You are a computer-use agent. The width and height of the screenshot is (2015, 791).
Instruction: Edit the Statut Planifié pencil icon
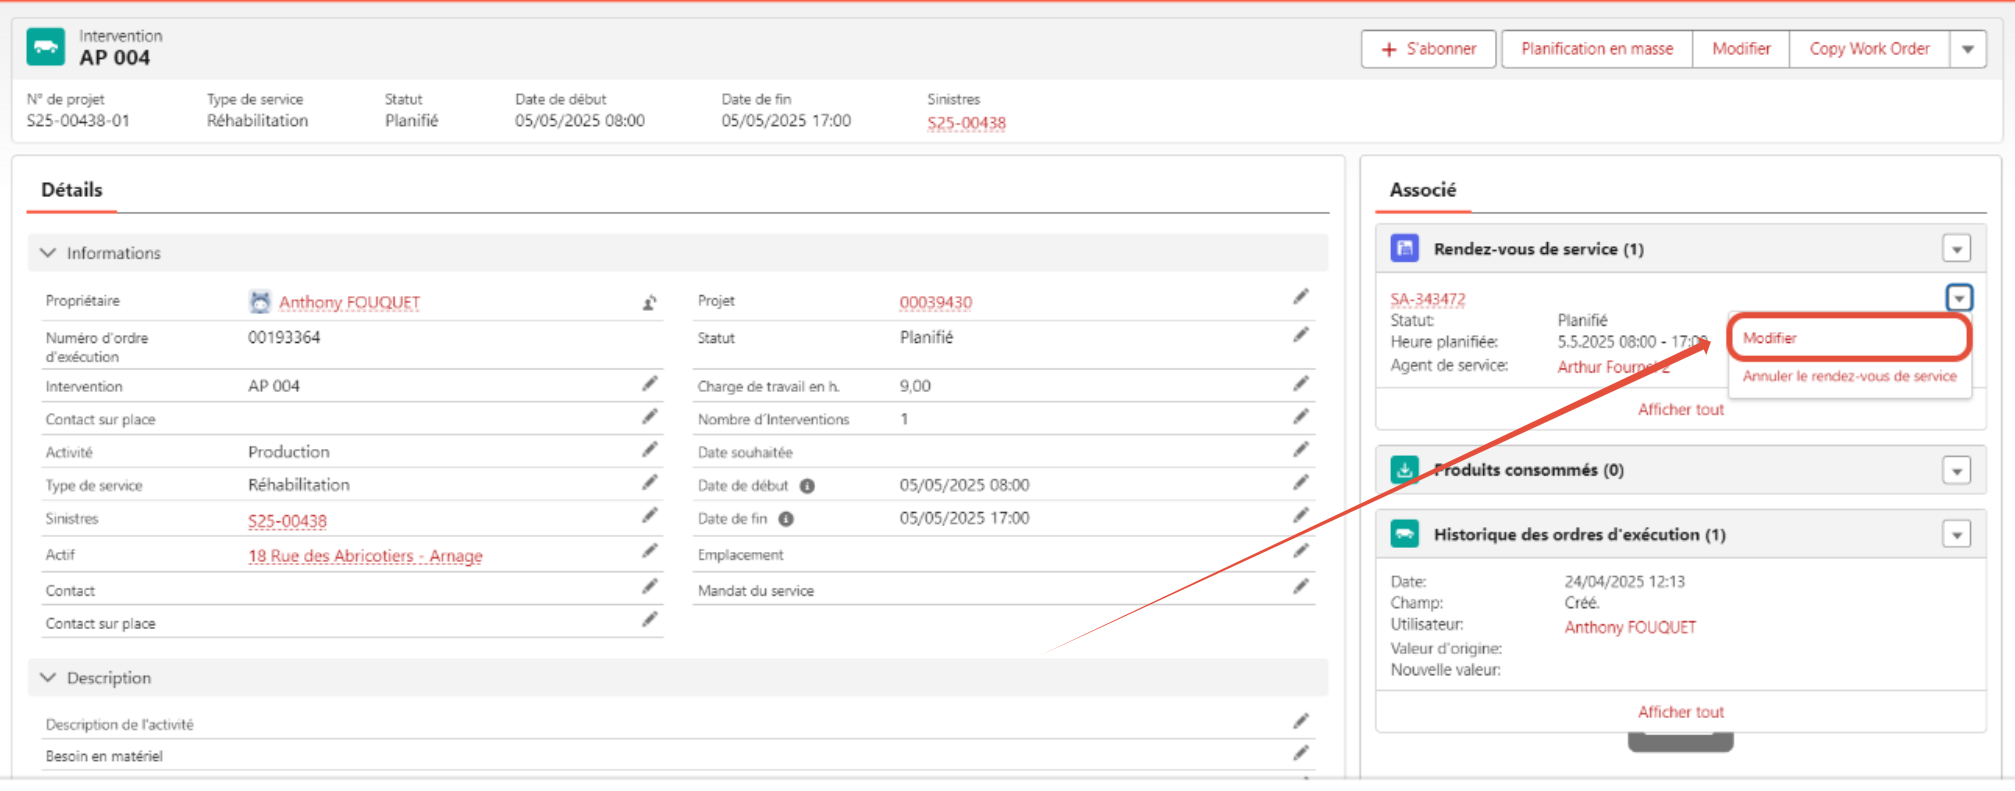coord(1300,335)
